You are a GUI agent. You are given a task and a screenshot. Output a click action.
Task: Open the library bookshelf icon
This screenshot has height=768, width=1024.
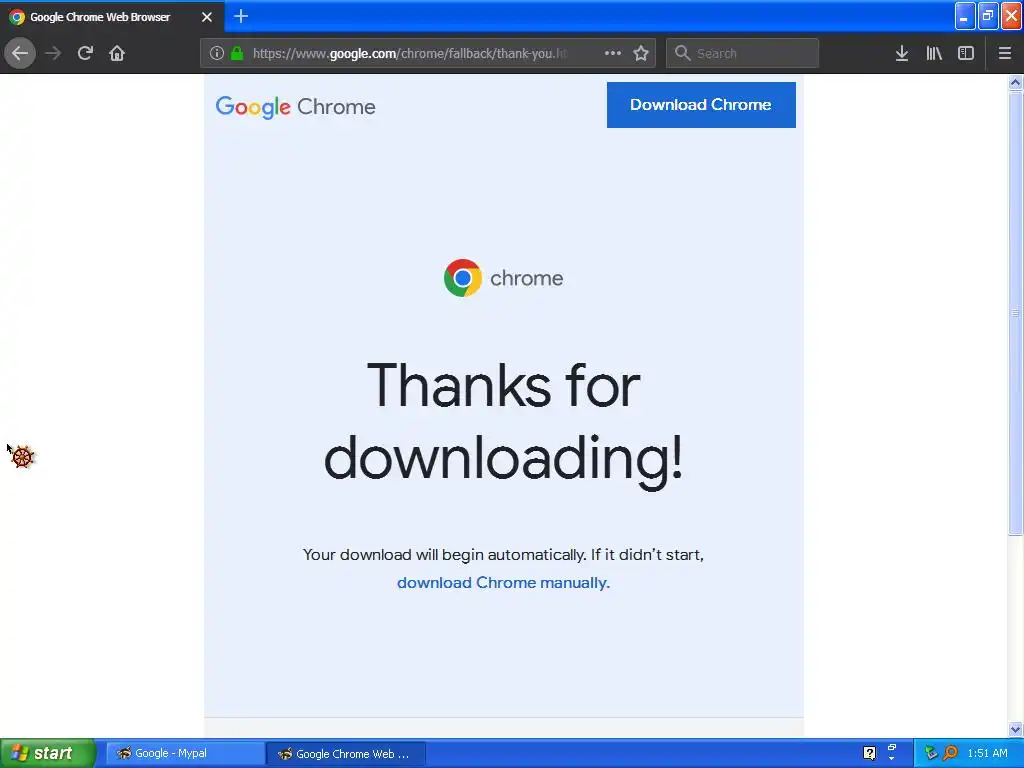tap(934, 54)
